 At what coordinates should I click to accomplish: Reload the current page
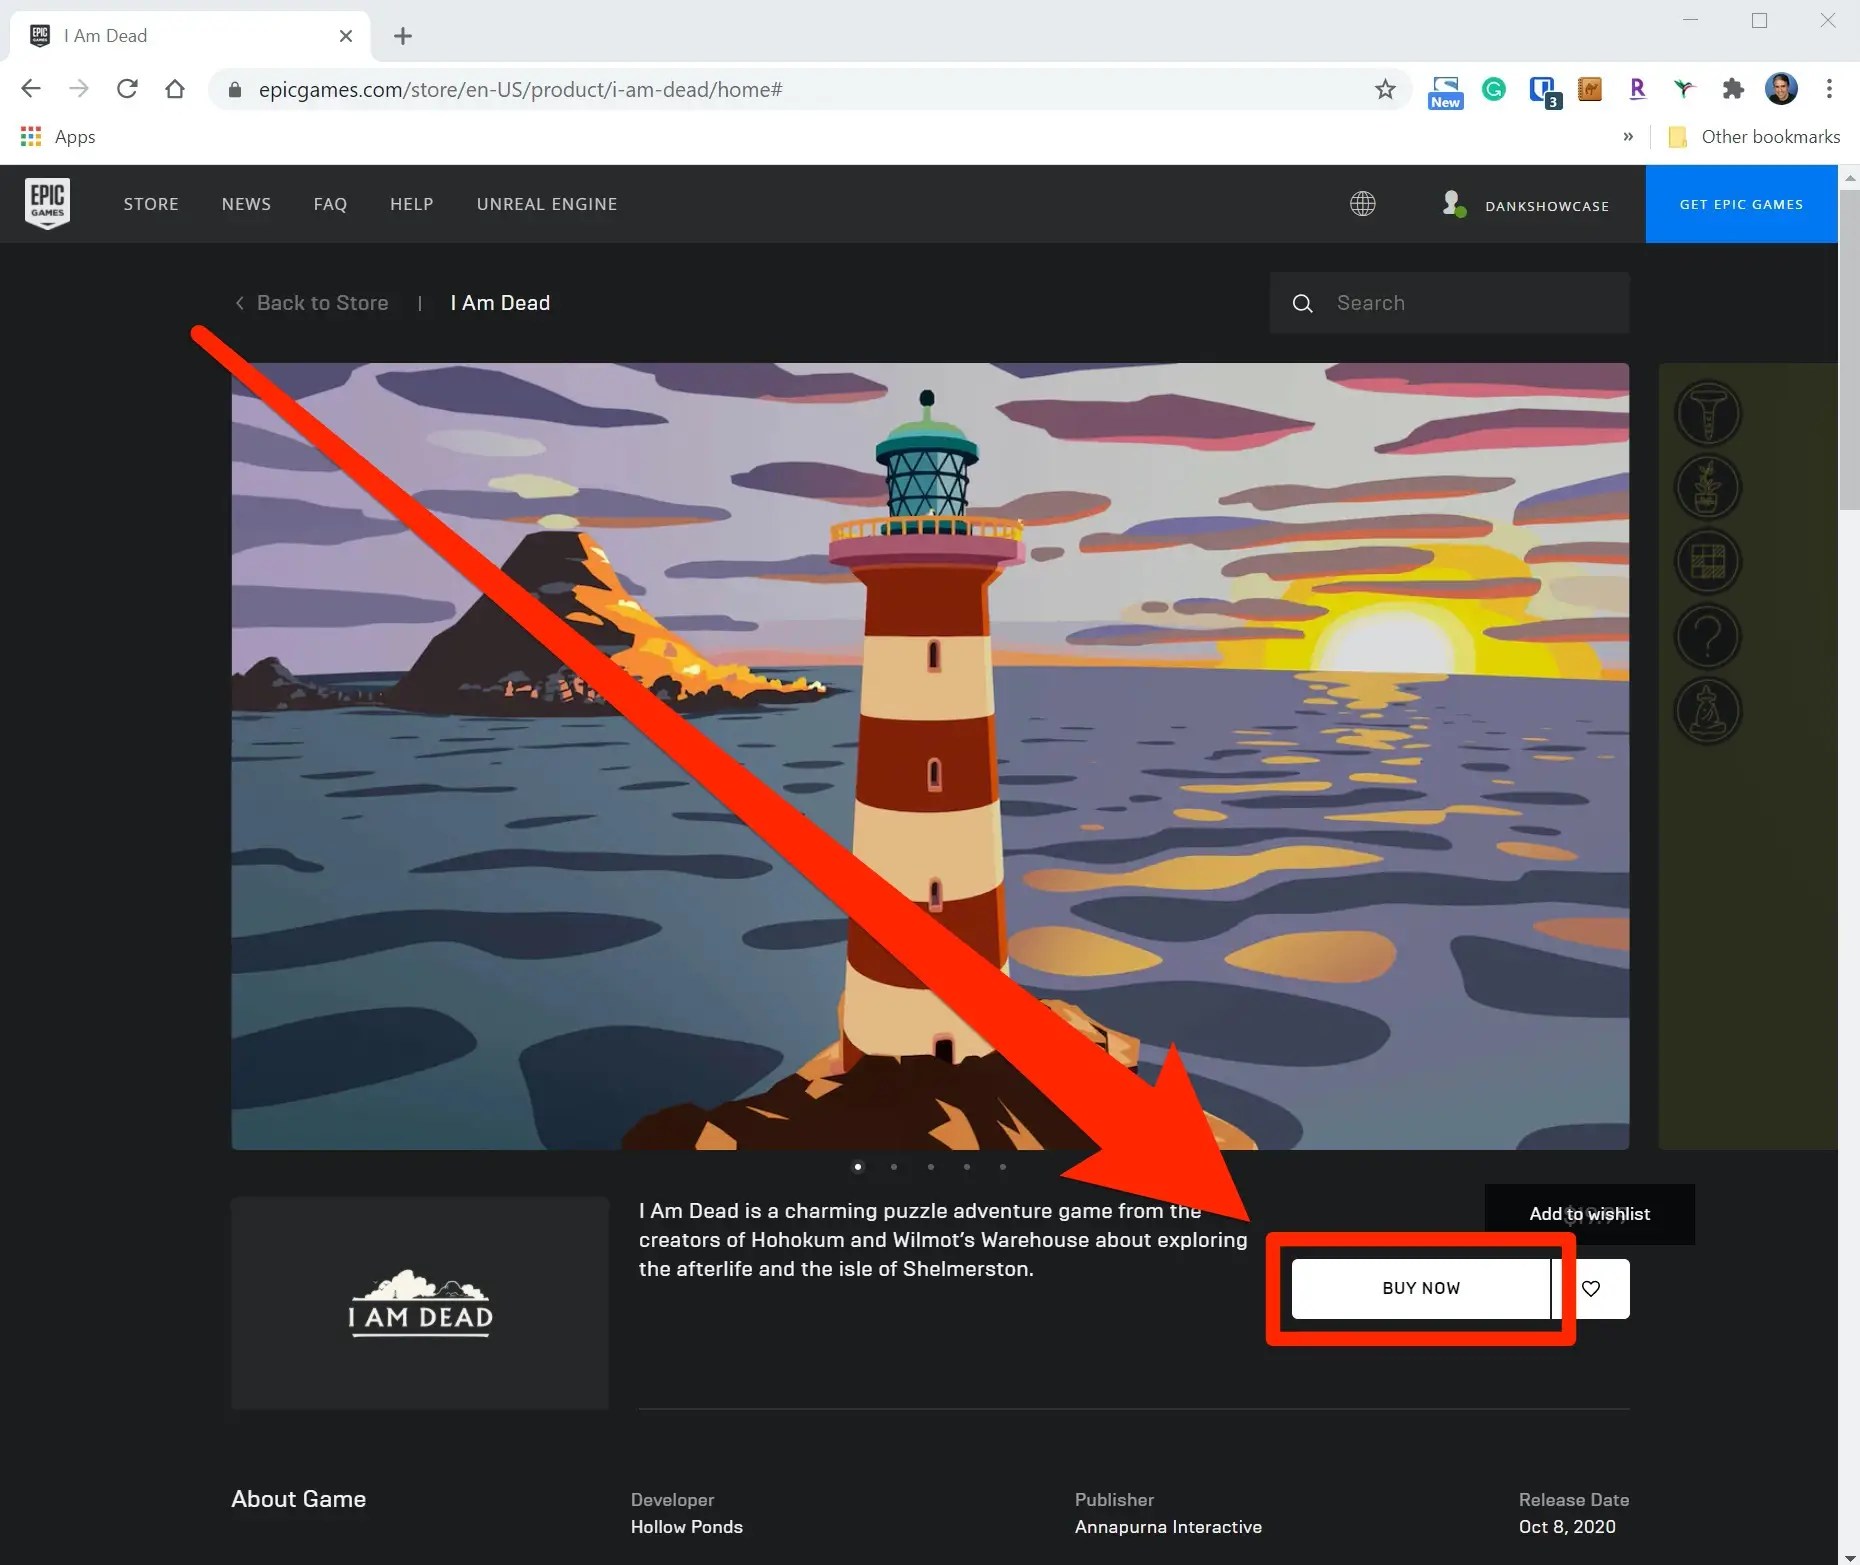127,89
